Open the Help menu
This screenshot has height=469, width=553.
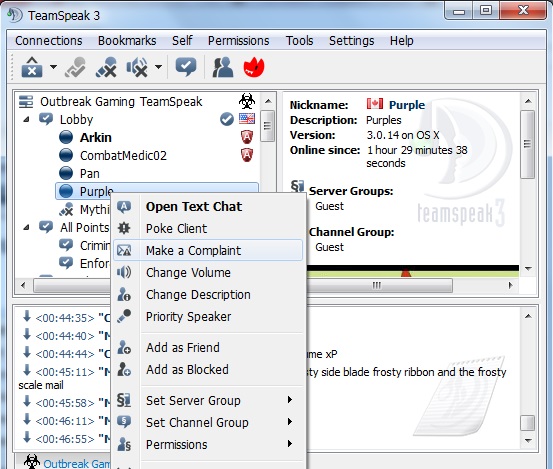pos(401,41)
